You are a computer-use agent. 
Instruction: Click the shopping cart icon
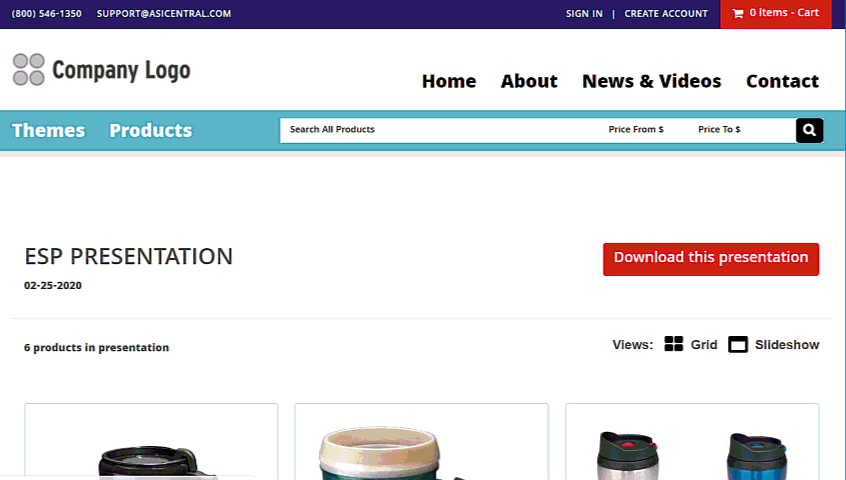coord(738,13)
